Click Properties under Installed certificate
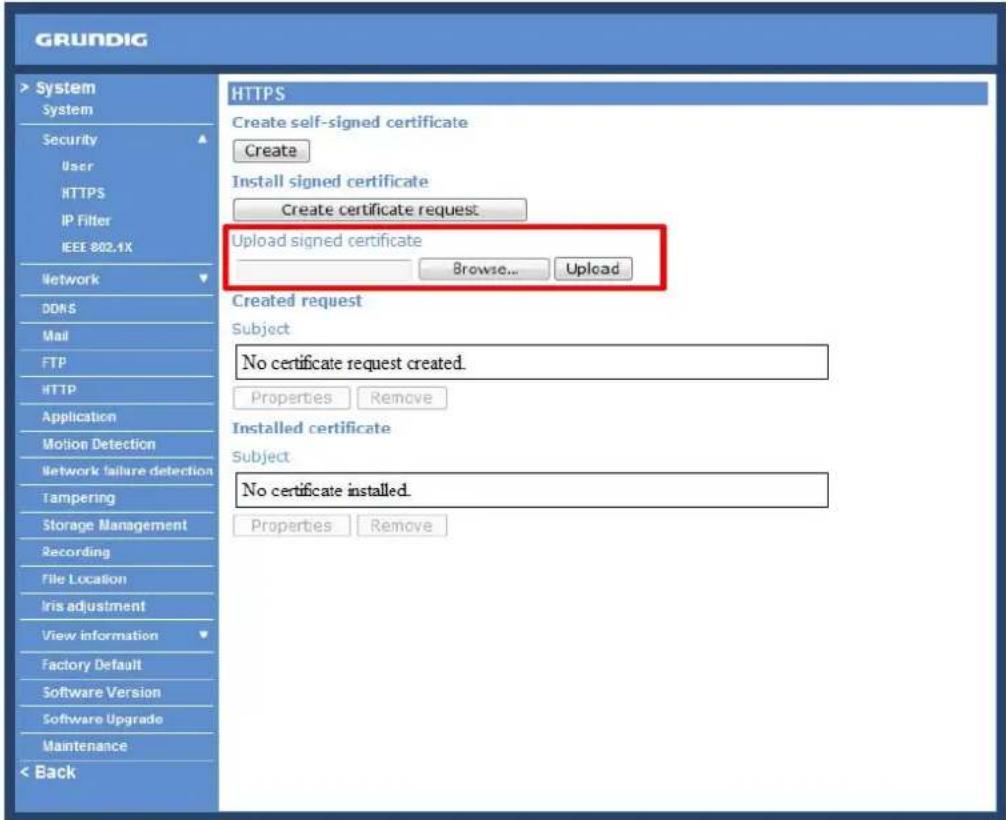Screen dimensions: 1006x820 [x=291, y=525]
